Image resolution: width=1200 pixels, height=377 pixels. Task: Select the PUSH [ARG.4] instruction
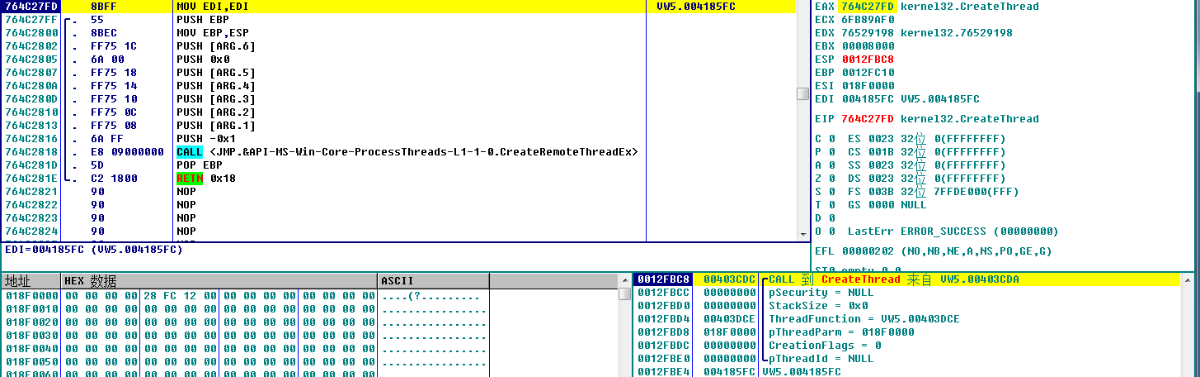click(x=215, y=85)
